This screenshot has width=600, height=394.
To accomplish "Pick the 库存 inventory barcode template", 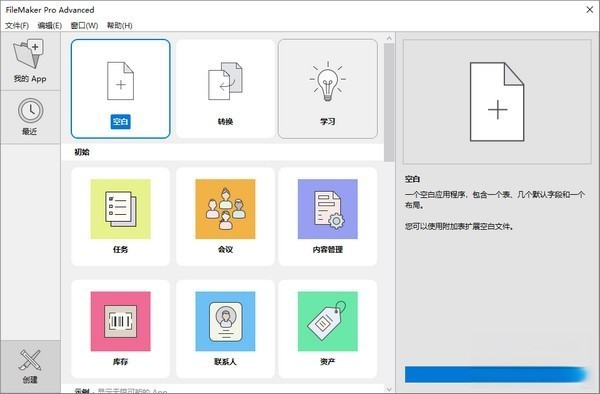I will (x=121, y=329).
